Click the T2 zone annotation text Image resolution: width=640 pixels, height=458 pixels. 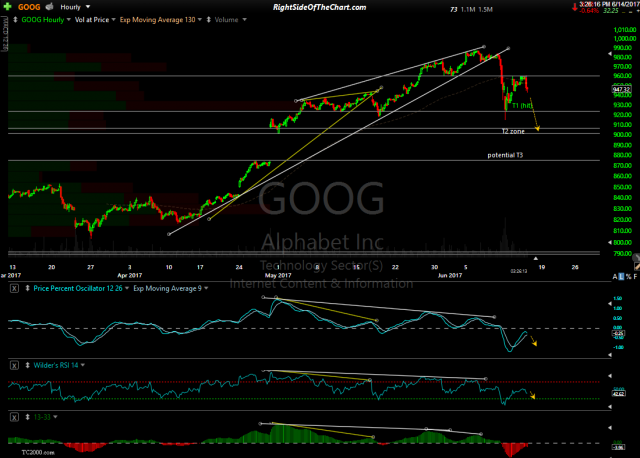513,131
